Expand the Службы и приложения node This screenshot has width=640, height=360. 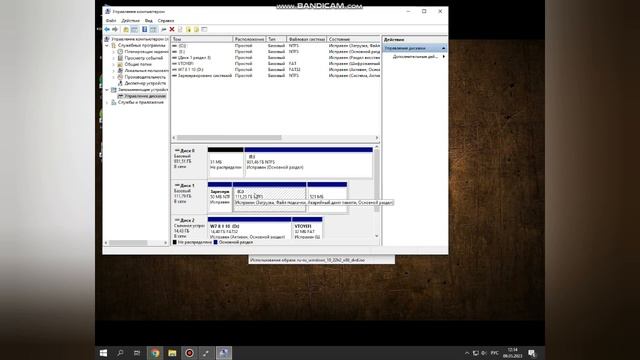coord(107,102)
